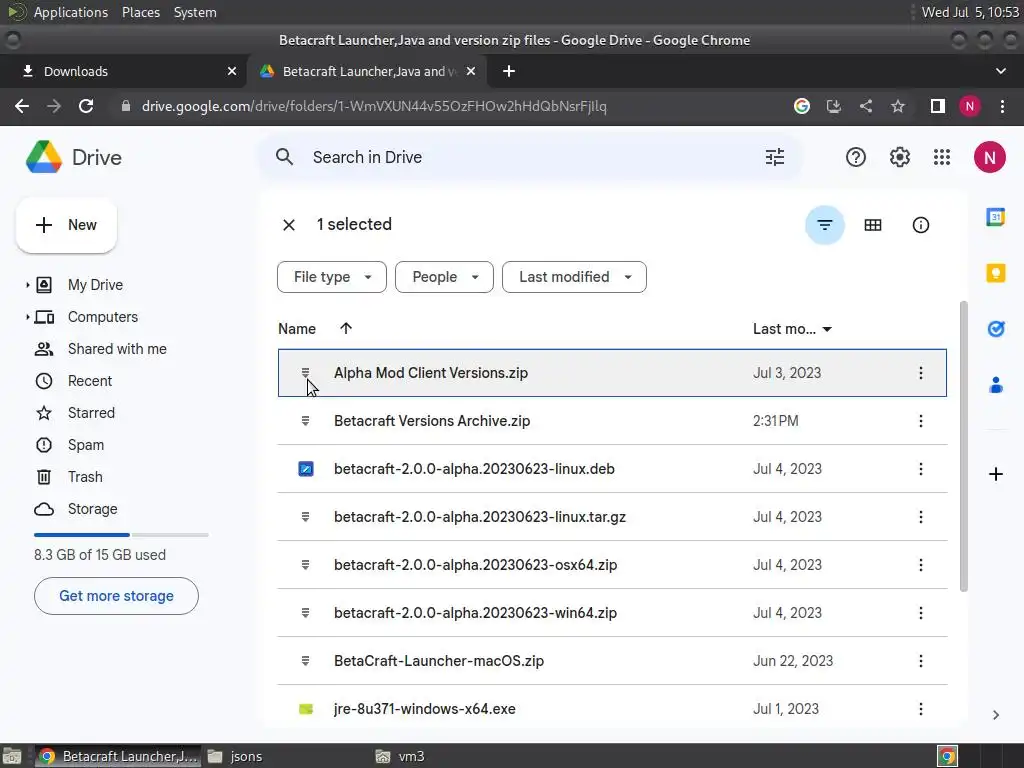
Task: Click the storage usage bar
Action: click(x=121, y=535)
